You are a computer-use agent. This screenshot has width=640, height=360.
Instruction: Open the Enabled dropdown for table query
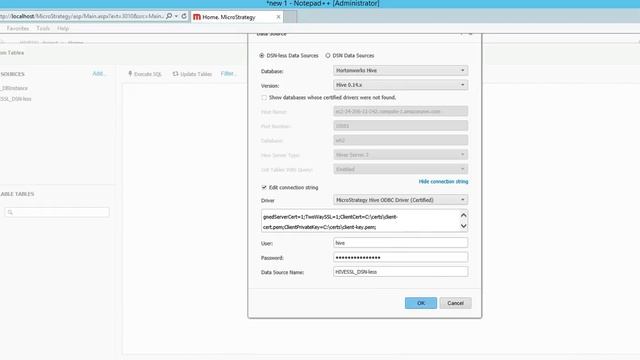[x=400, y=169]
